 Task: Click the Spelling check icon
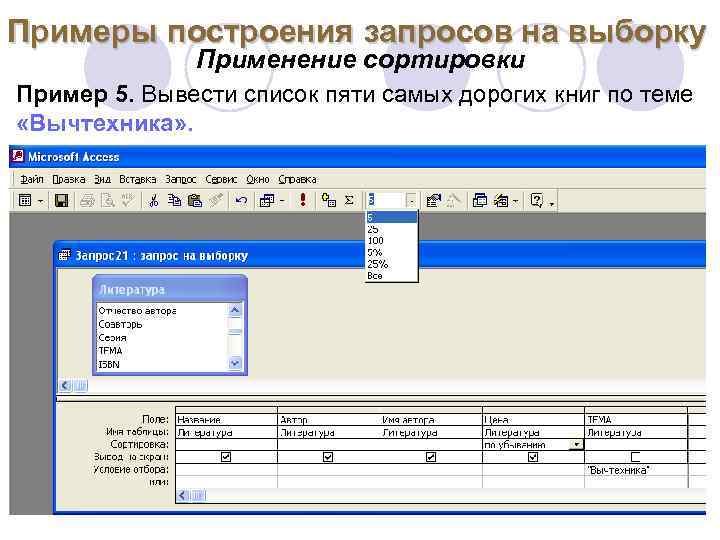128,201
